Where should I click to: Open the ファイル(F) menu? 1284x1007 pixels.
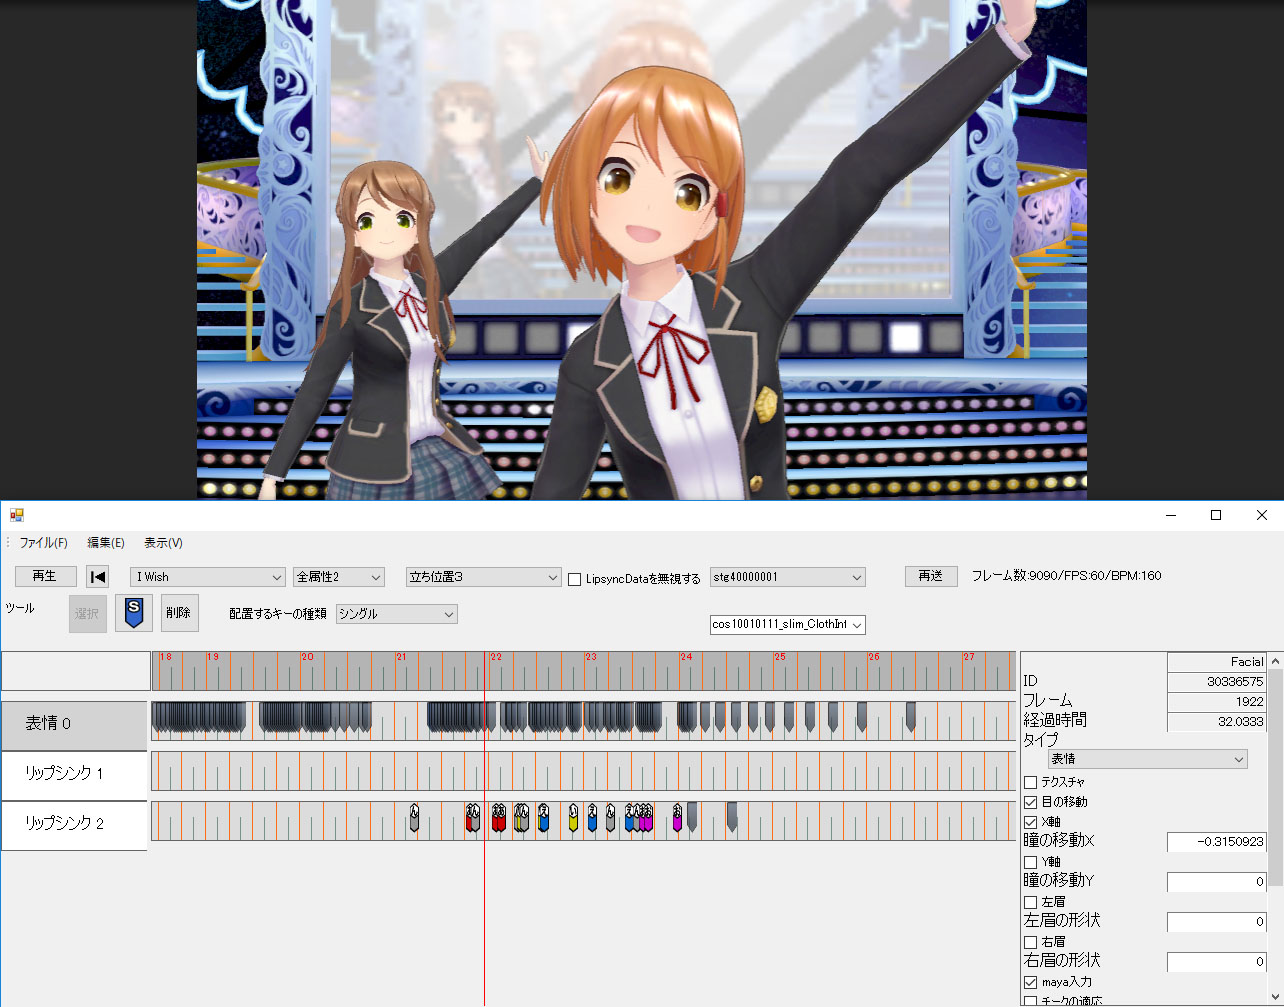(x=43, y=543)
